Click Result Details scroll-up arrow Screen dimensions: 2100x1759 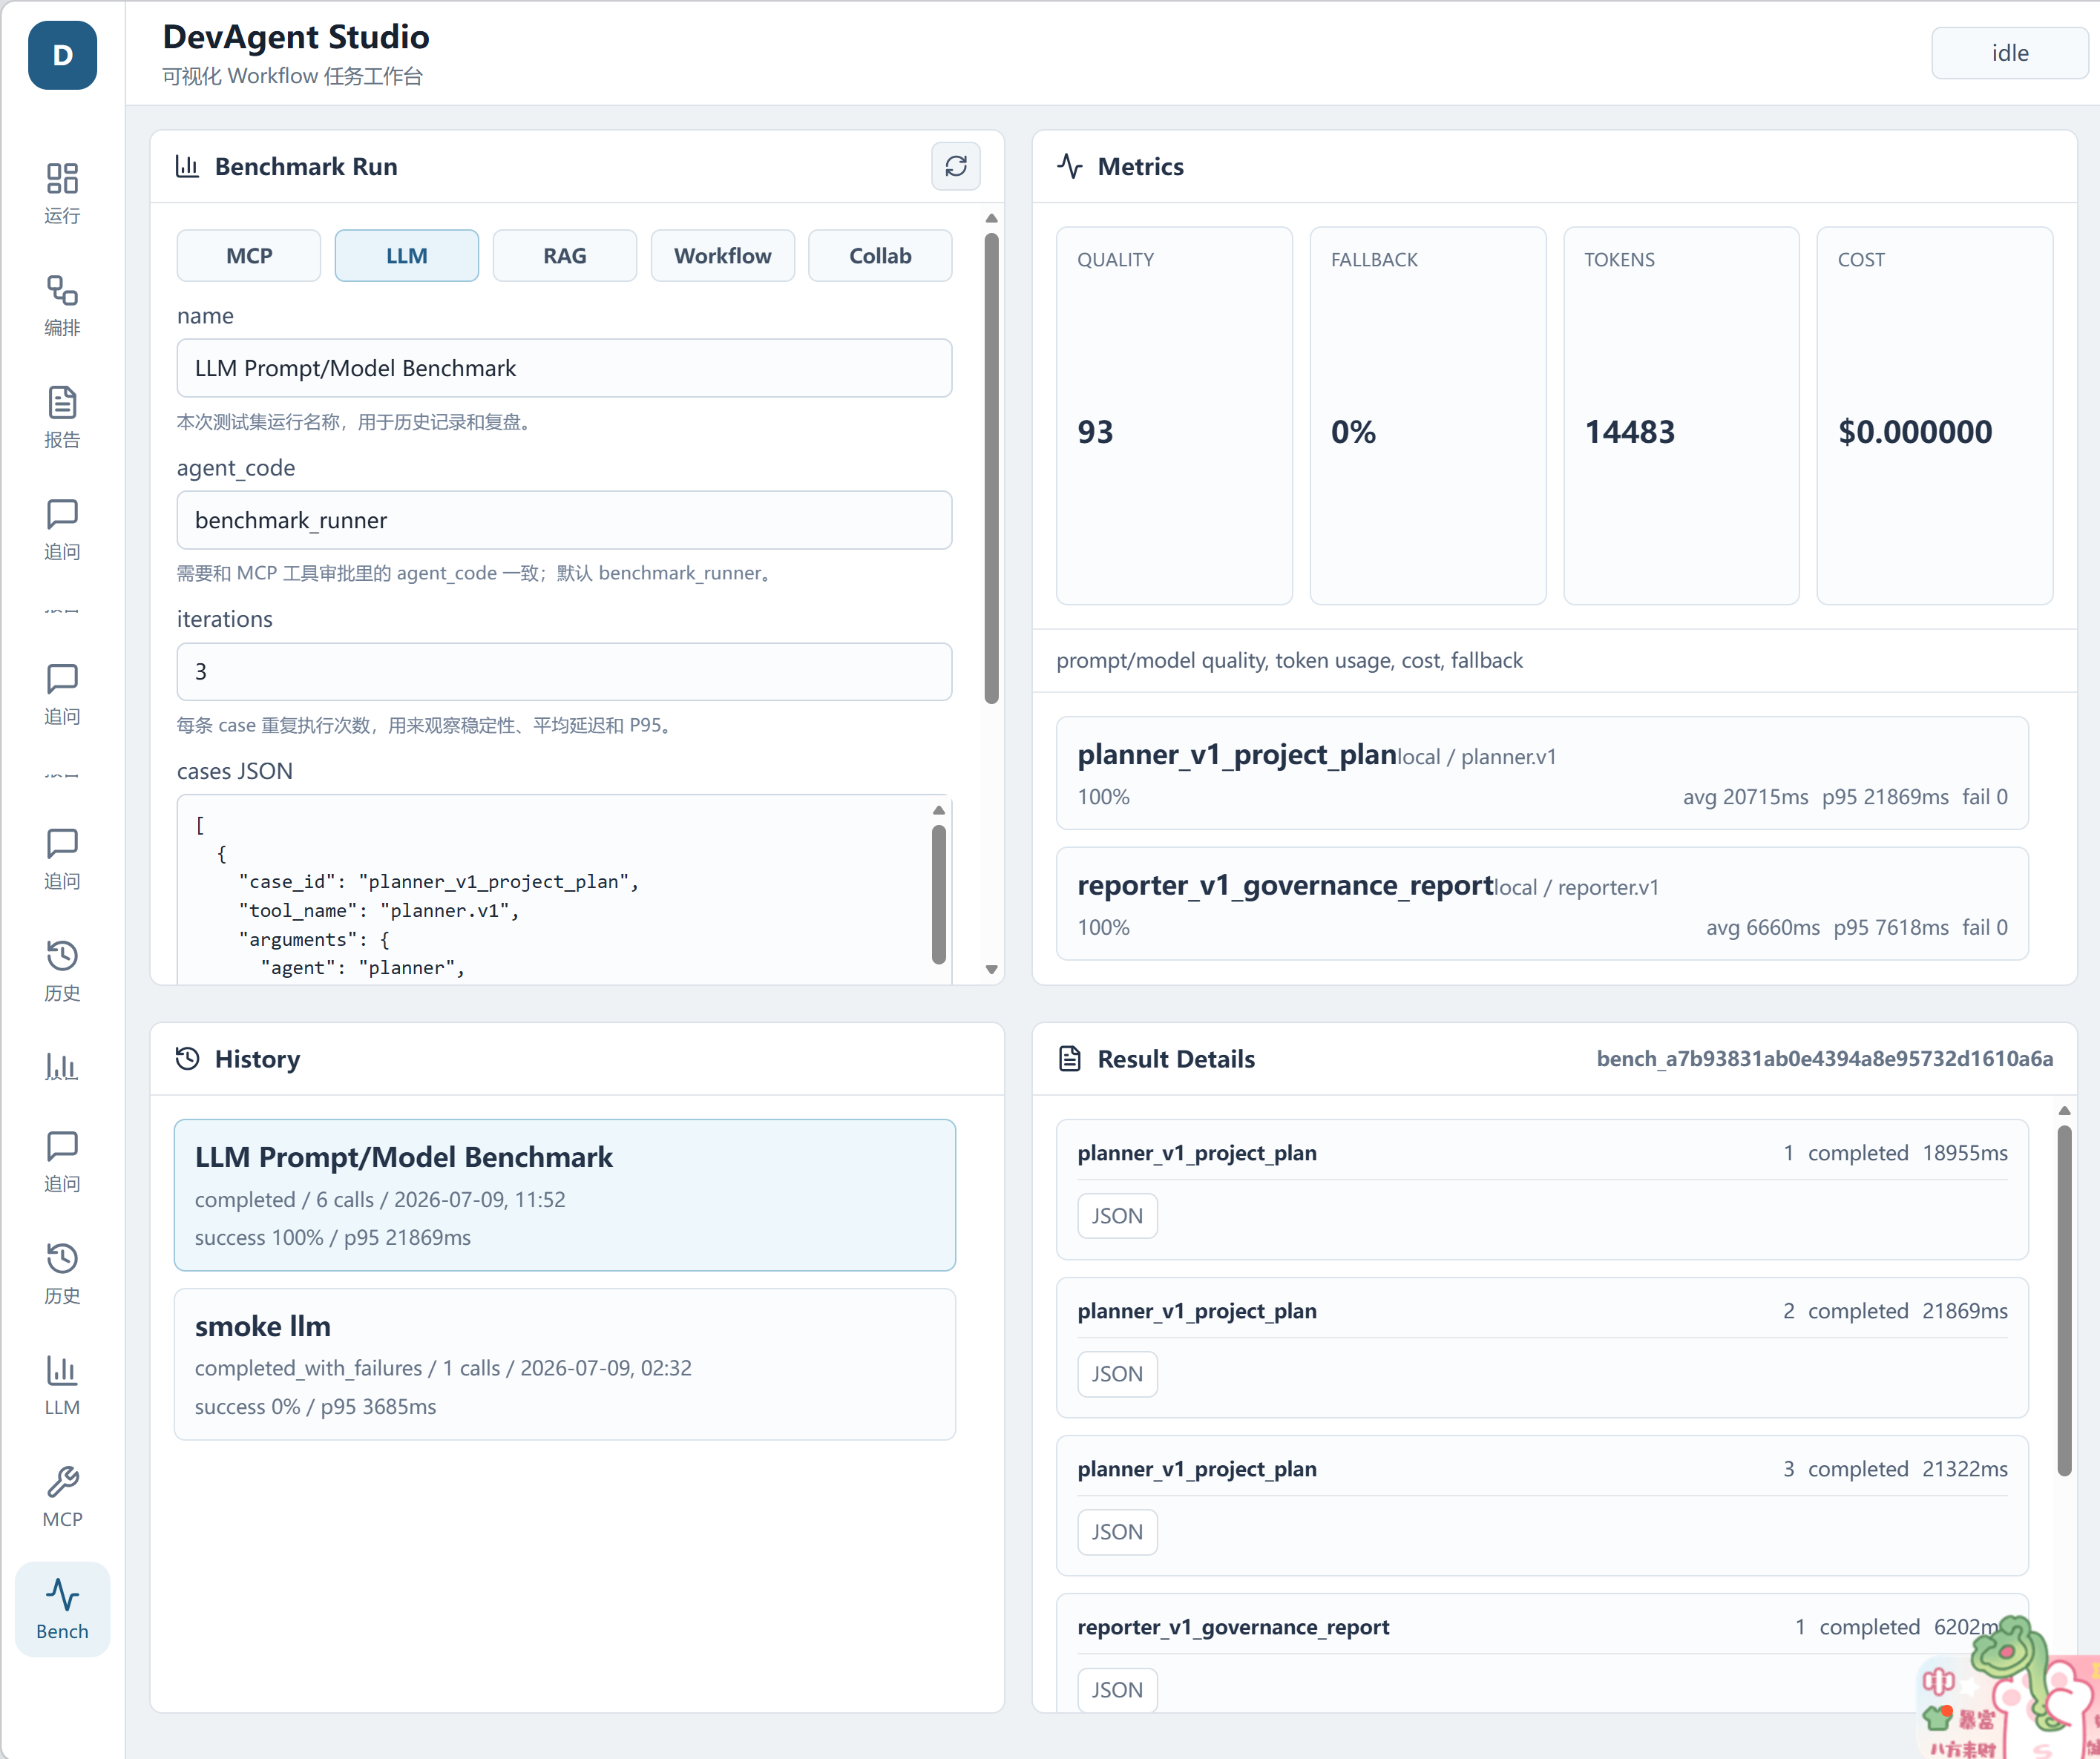[x=2064, y=1111]
